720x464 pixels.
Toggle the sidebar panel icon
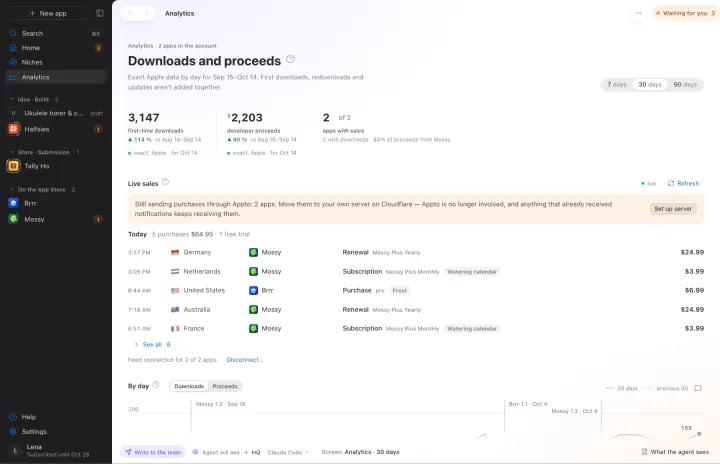click(x=100, y=13)
